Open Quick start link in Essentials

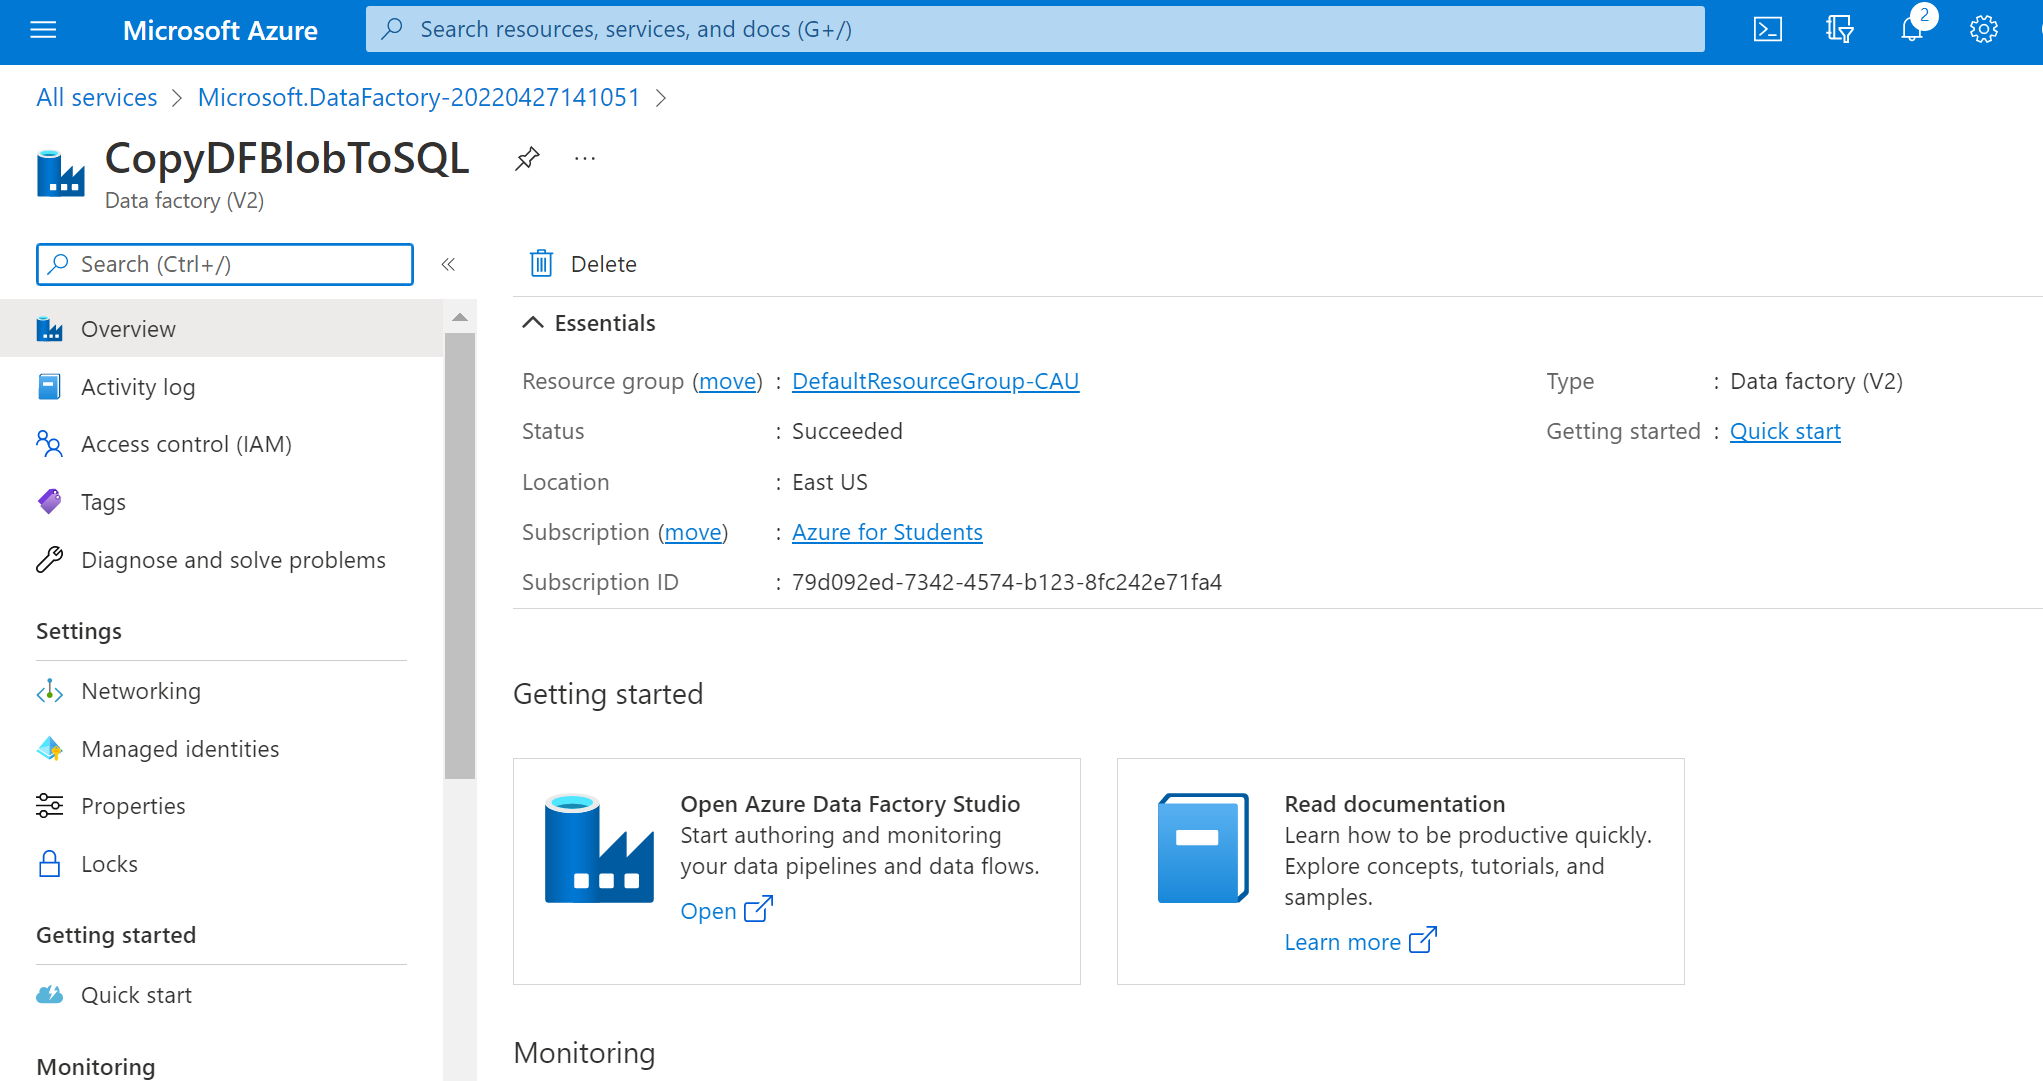pos(1785,431)
